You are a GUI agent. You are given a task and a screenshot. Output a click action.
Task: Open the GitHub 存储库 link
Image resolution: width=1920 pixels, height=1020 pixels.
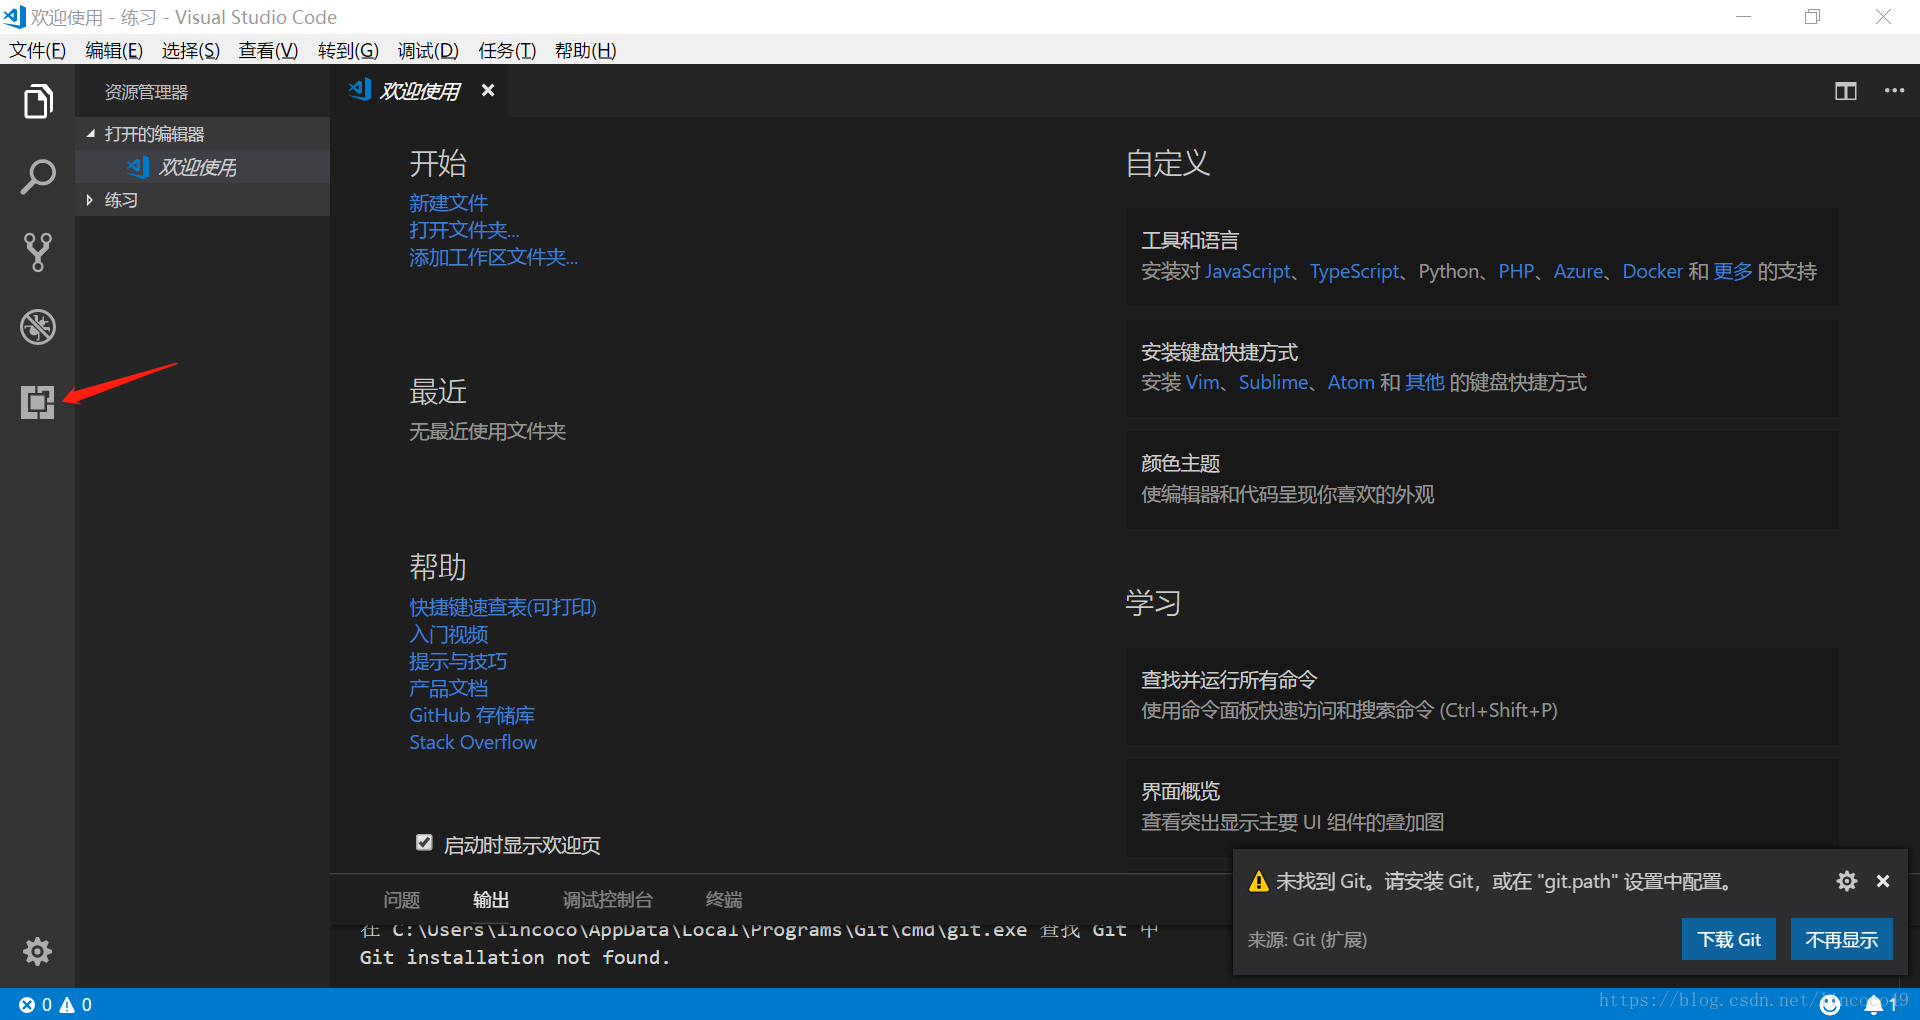[x=472, y=715]
